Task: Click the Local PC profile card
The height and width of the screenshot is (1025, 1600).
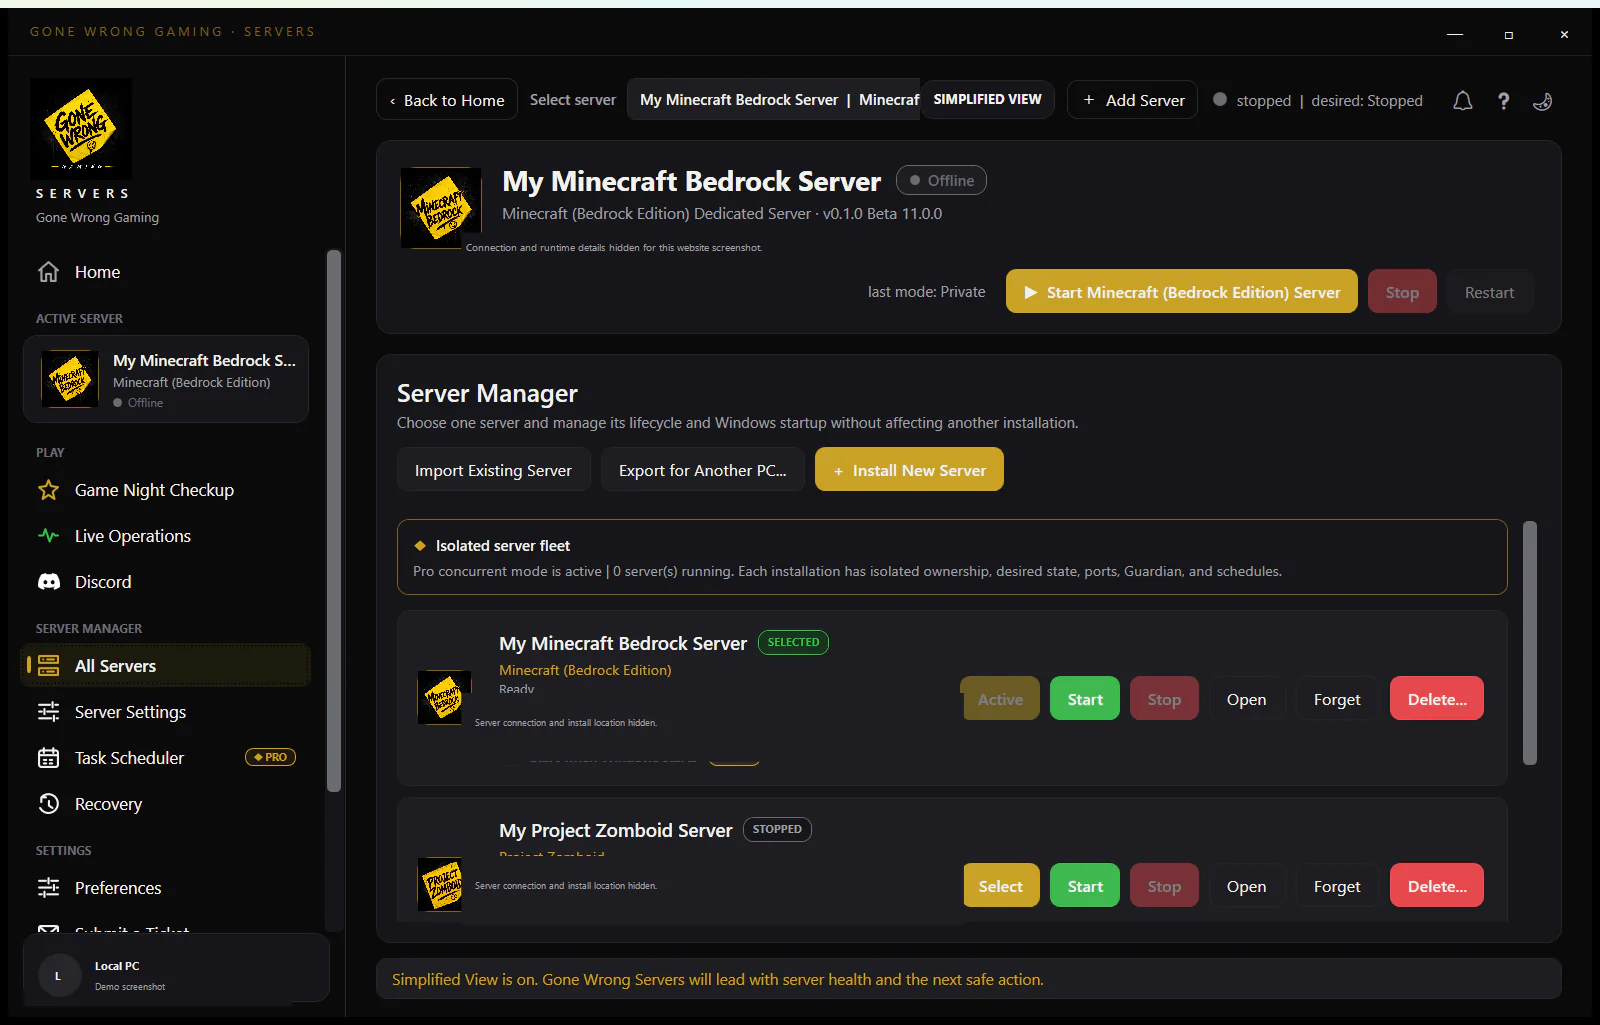Action: (x=176, y=968)
